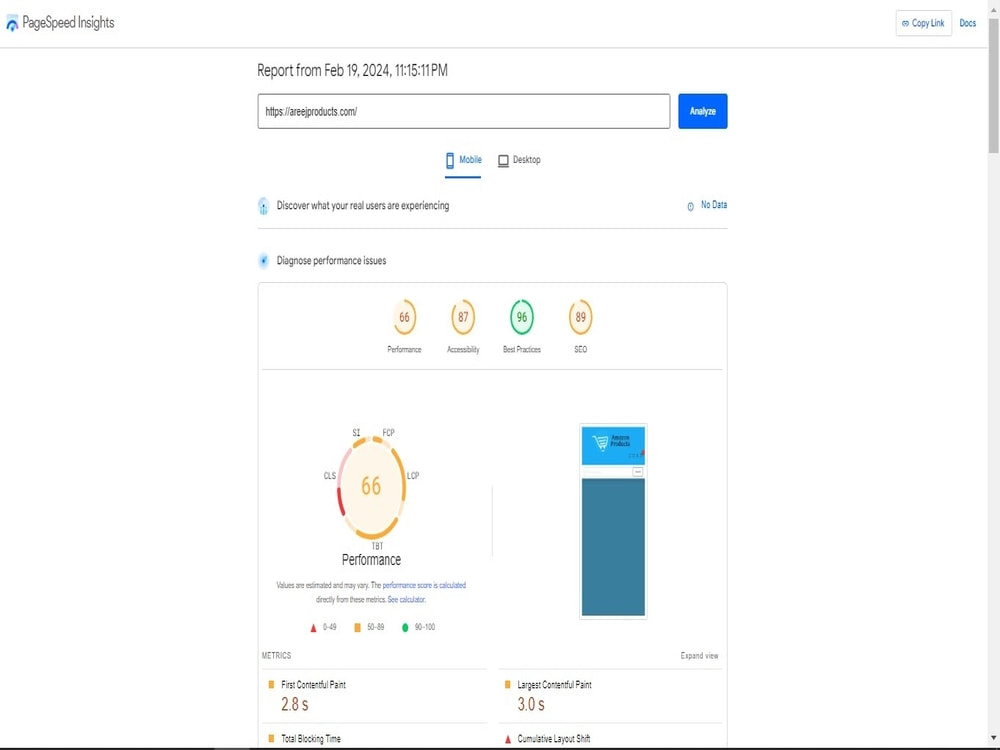Viewport: 1000px width, 750px height.
Task: Click the page vertical scrollbar thumb
Action: pos(994,86)
